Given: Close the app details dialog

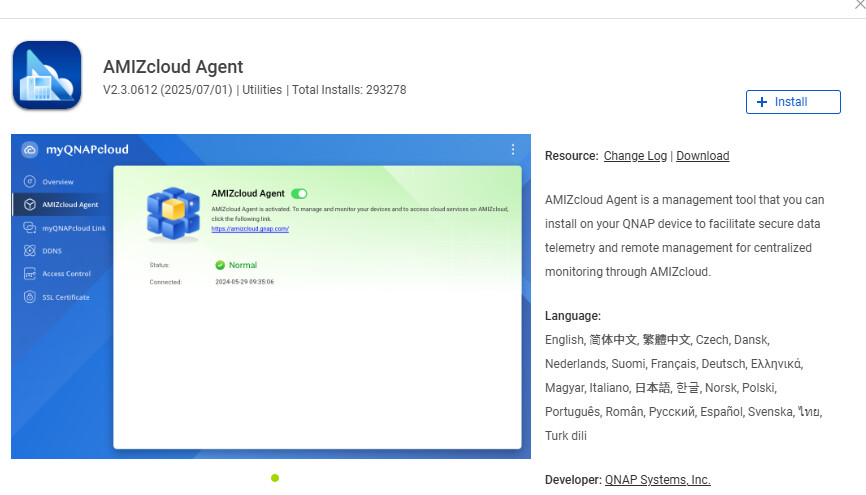Looking at the screenshot, I should [859, 5].
